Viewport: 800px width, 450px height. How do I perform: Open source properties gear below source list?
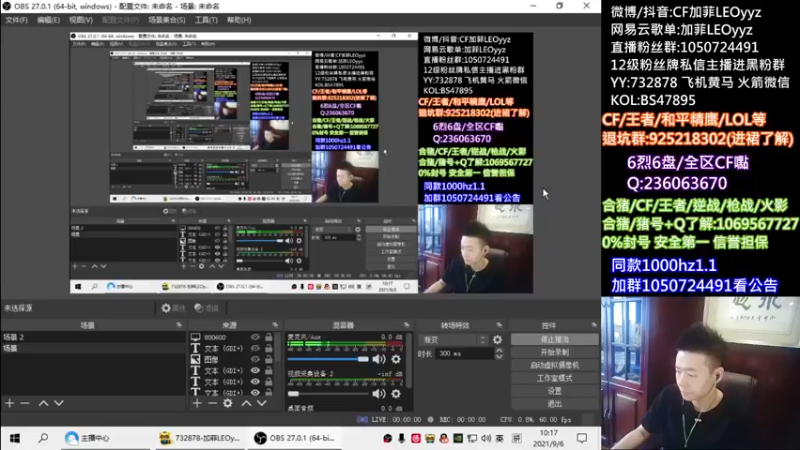[228, 403]
